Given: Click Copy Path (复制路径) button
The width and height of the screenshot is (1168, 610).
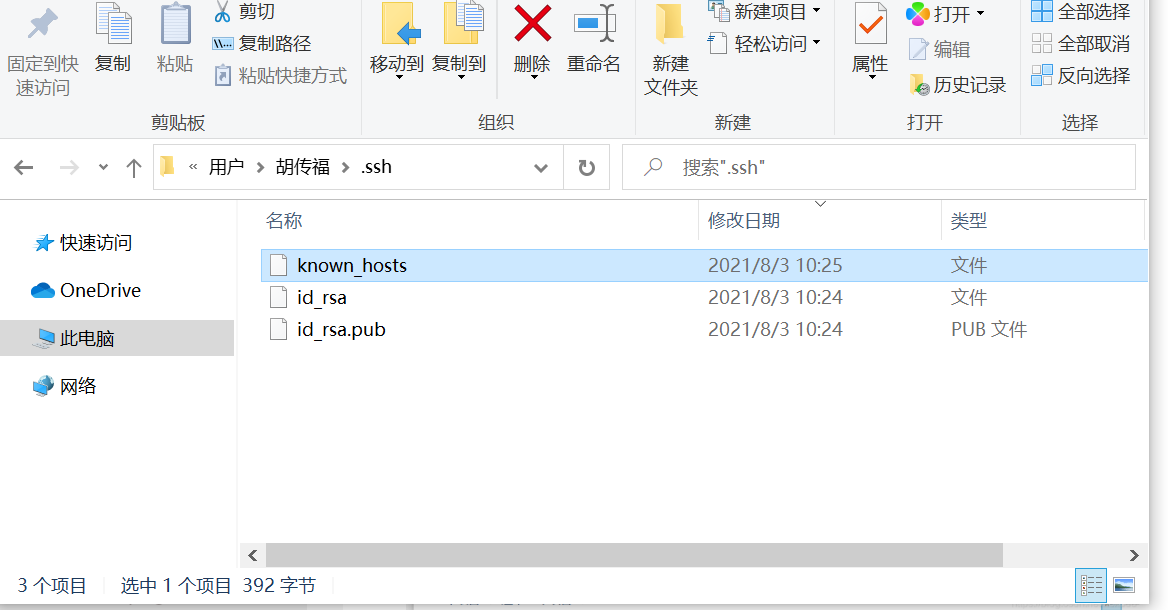Looking at the screenshot, I should pyautogui.click(x=262, y=43).
